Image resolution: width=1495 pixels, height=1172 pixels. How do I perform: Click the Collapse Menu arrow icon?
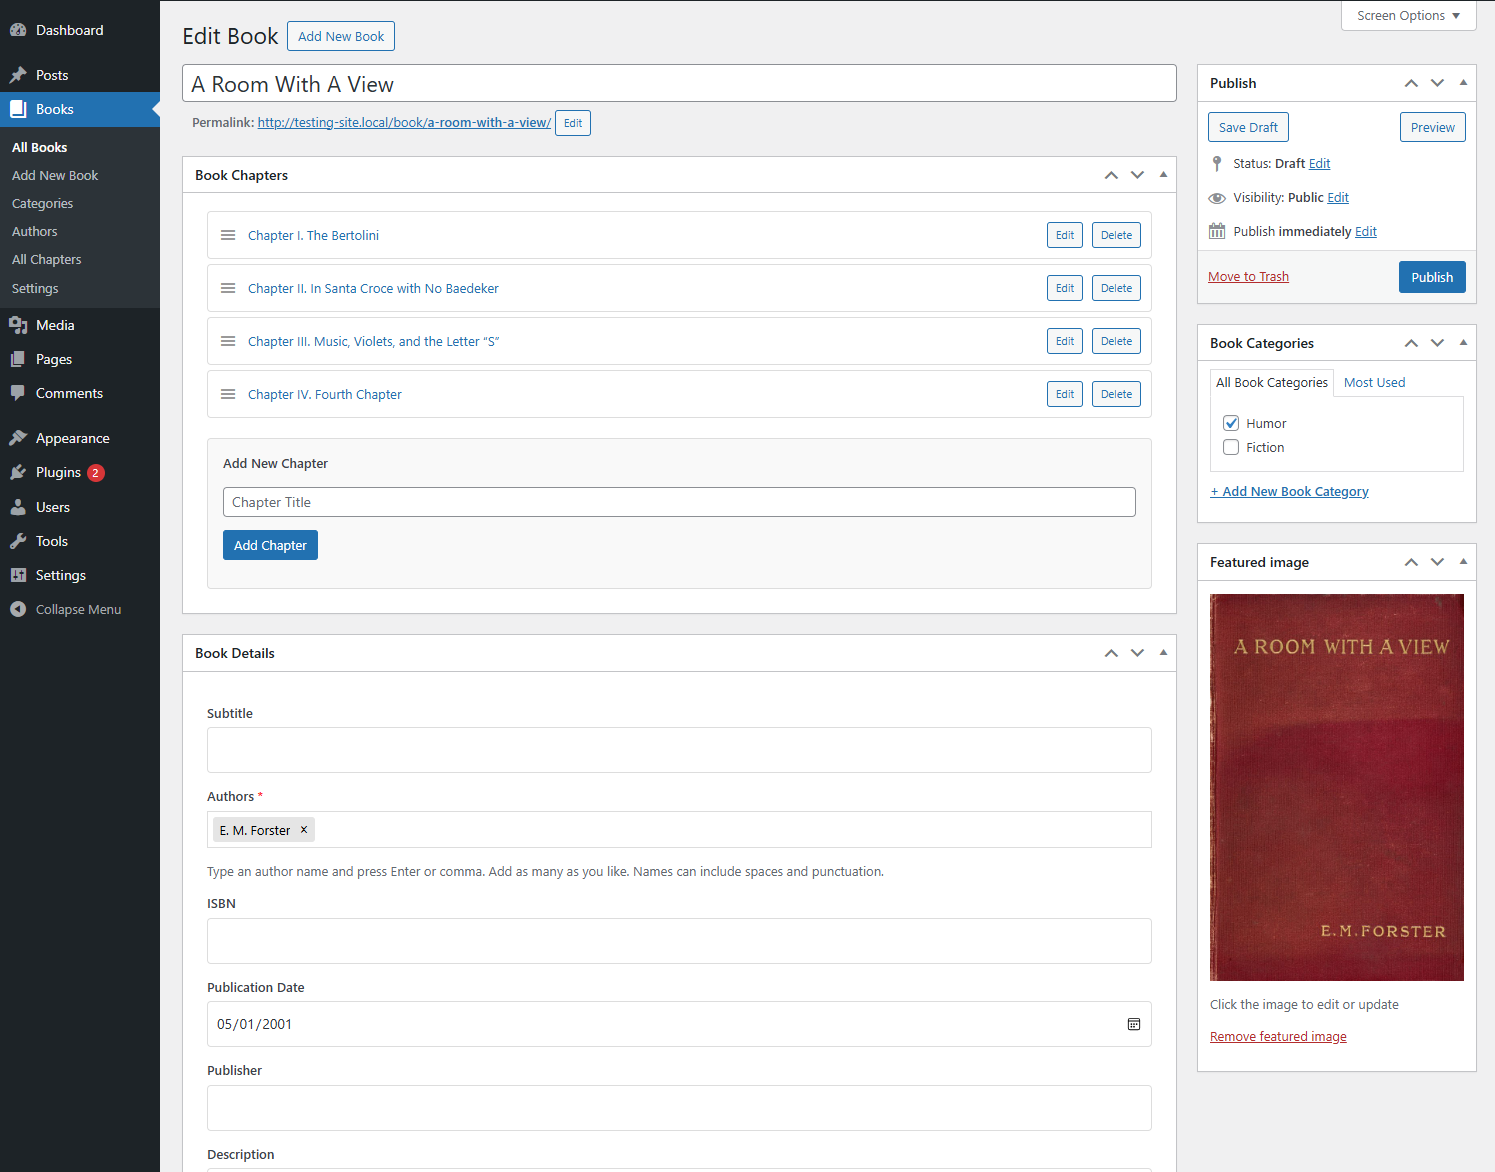pos(18,609)
